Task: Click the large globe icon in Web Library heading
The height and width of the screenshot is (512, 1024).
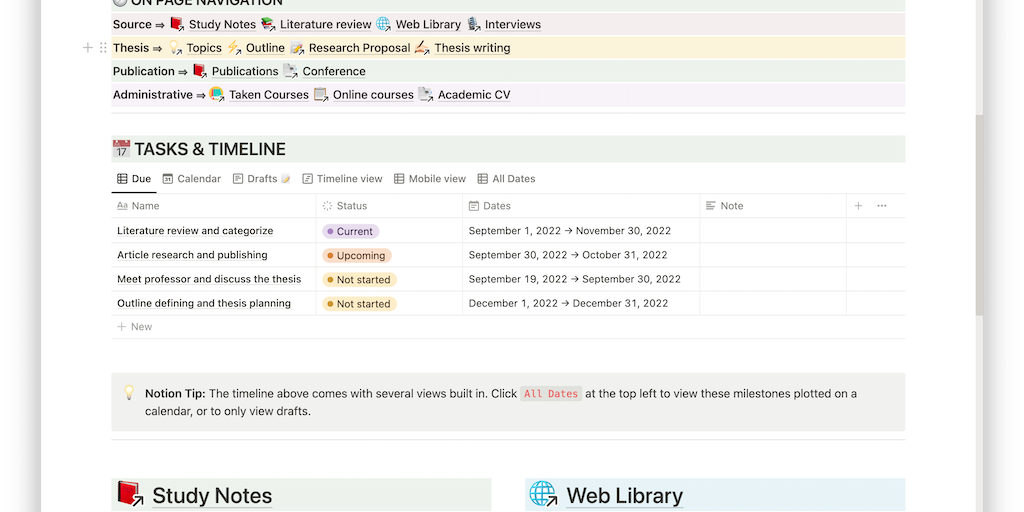Action: pyautogui.click(x=543, y=495)
